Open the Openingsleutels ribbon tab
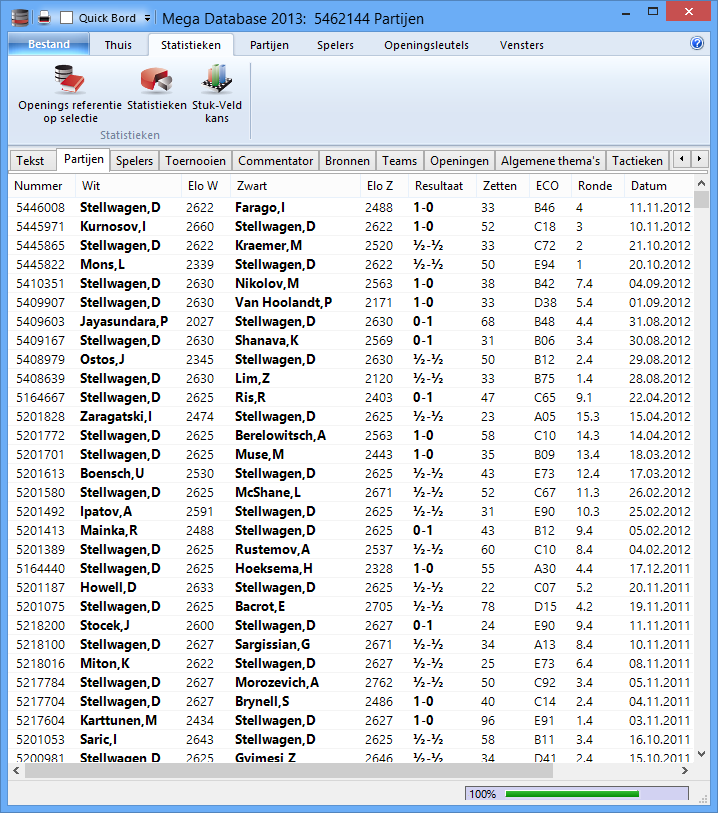The height and width of the screenshot is (813, 718). [x=426, y=45]
